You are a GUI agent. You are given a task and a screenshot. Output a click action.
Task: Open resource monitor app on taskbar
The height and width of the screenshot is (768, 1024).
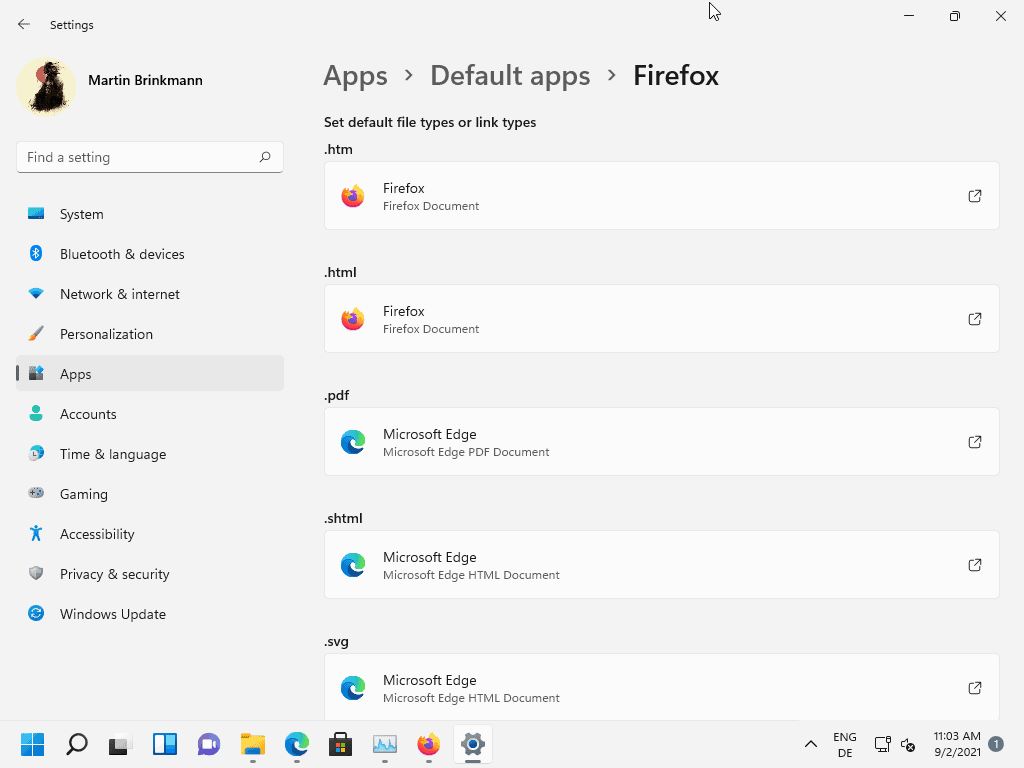point(385,744)
